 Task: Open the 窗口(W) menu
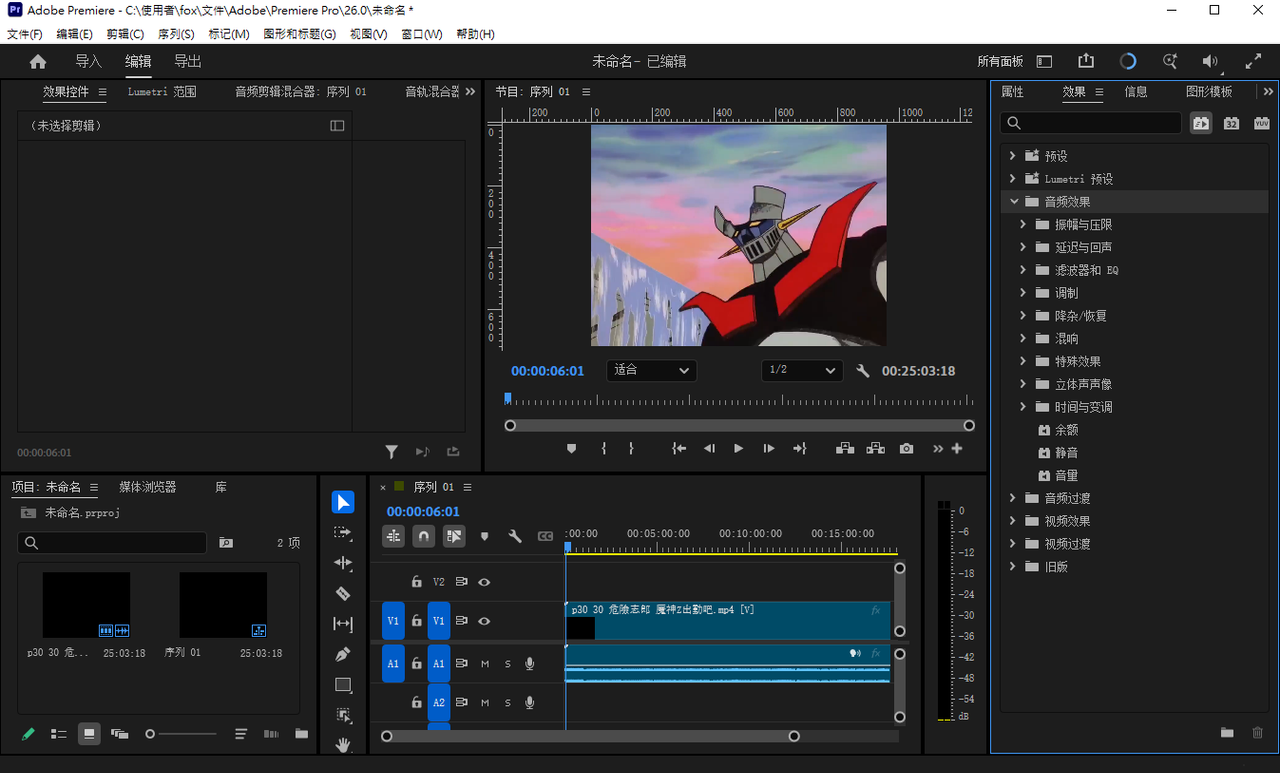pyautogui.click(x=421, y=34)
